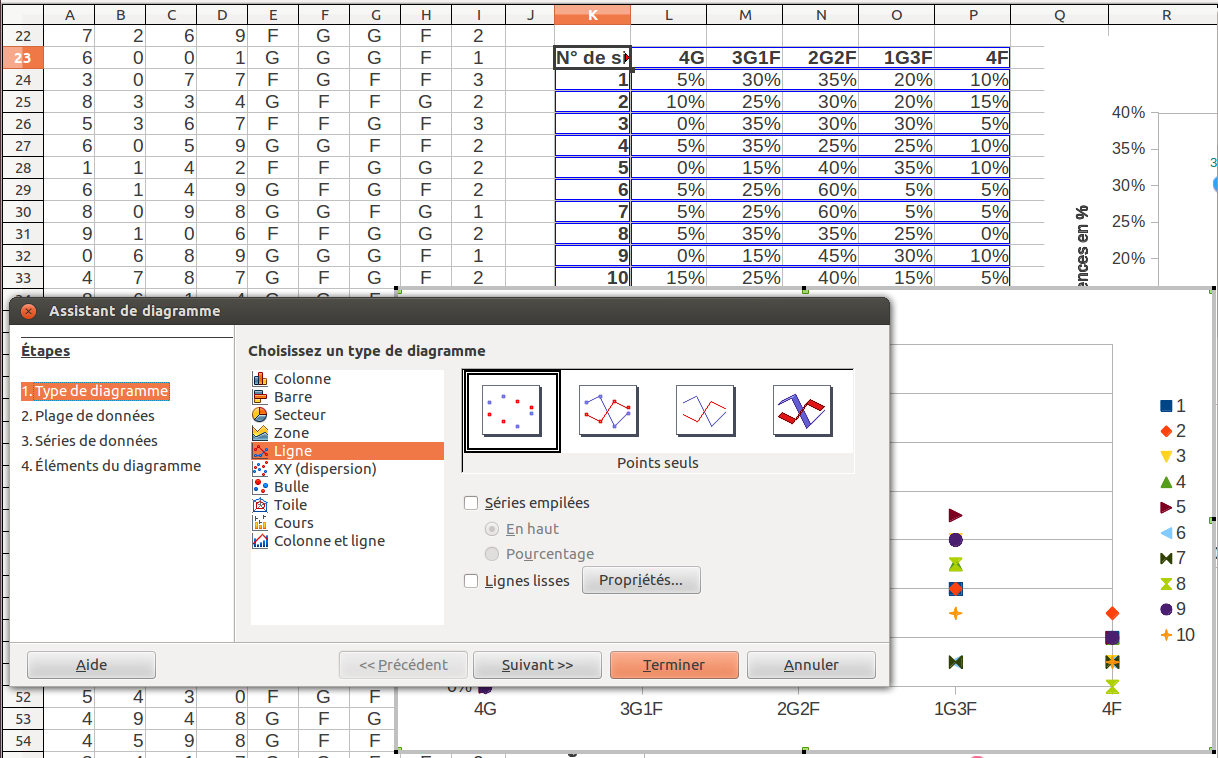
Task: Click the blue square legend marker for series 1
Action: click(x=1165, y=406)
